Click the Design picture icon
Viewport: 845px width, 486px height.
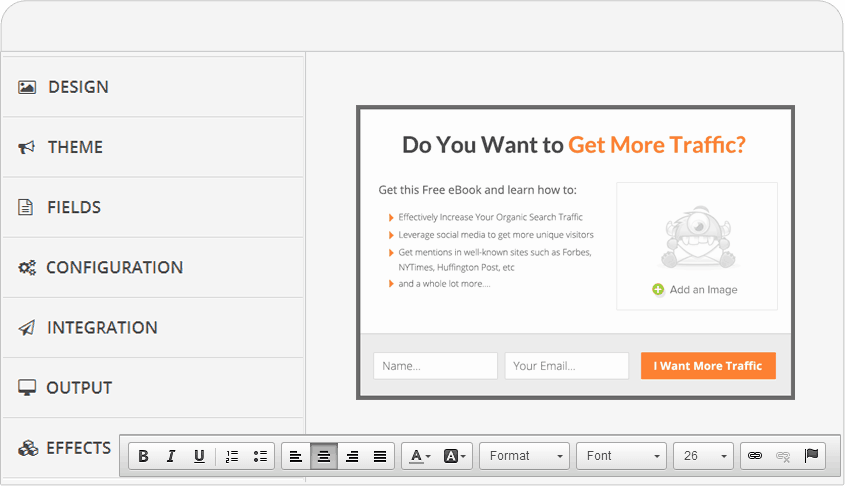click(27, 87)
